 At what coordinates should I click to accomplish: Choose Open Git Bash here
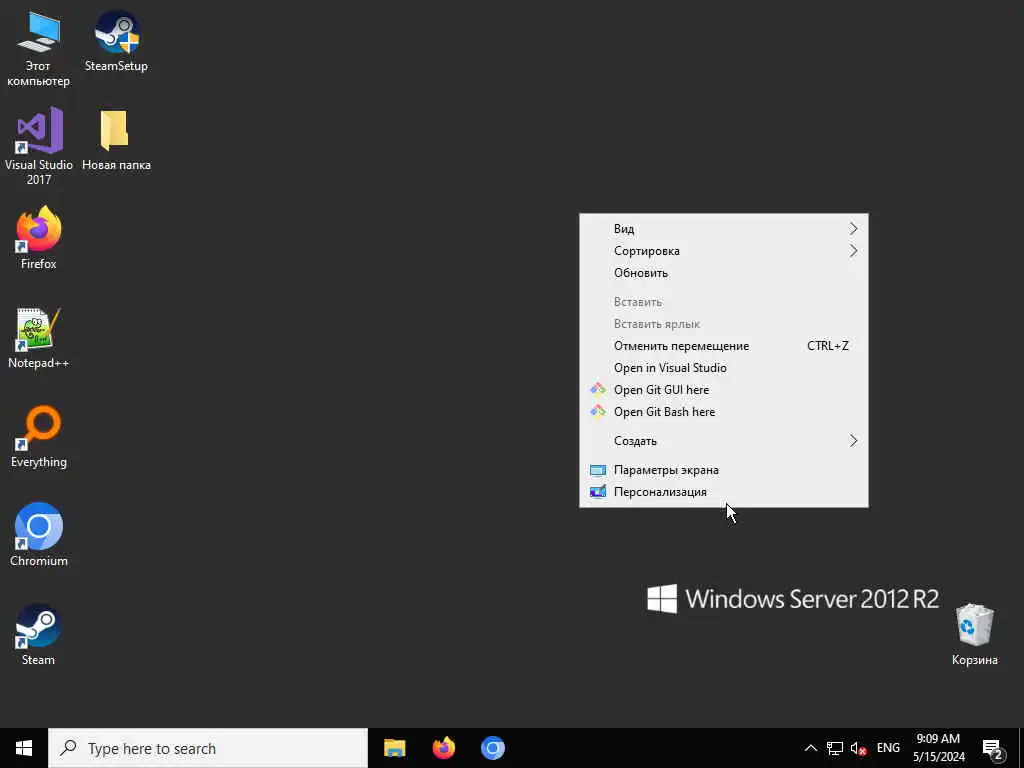point(724,412)
